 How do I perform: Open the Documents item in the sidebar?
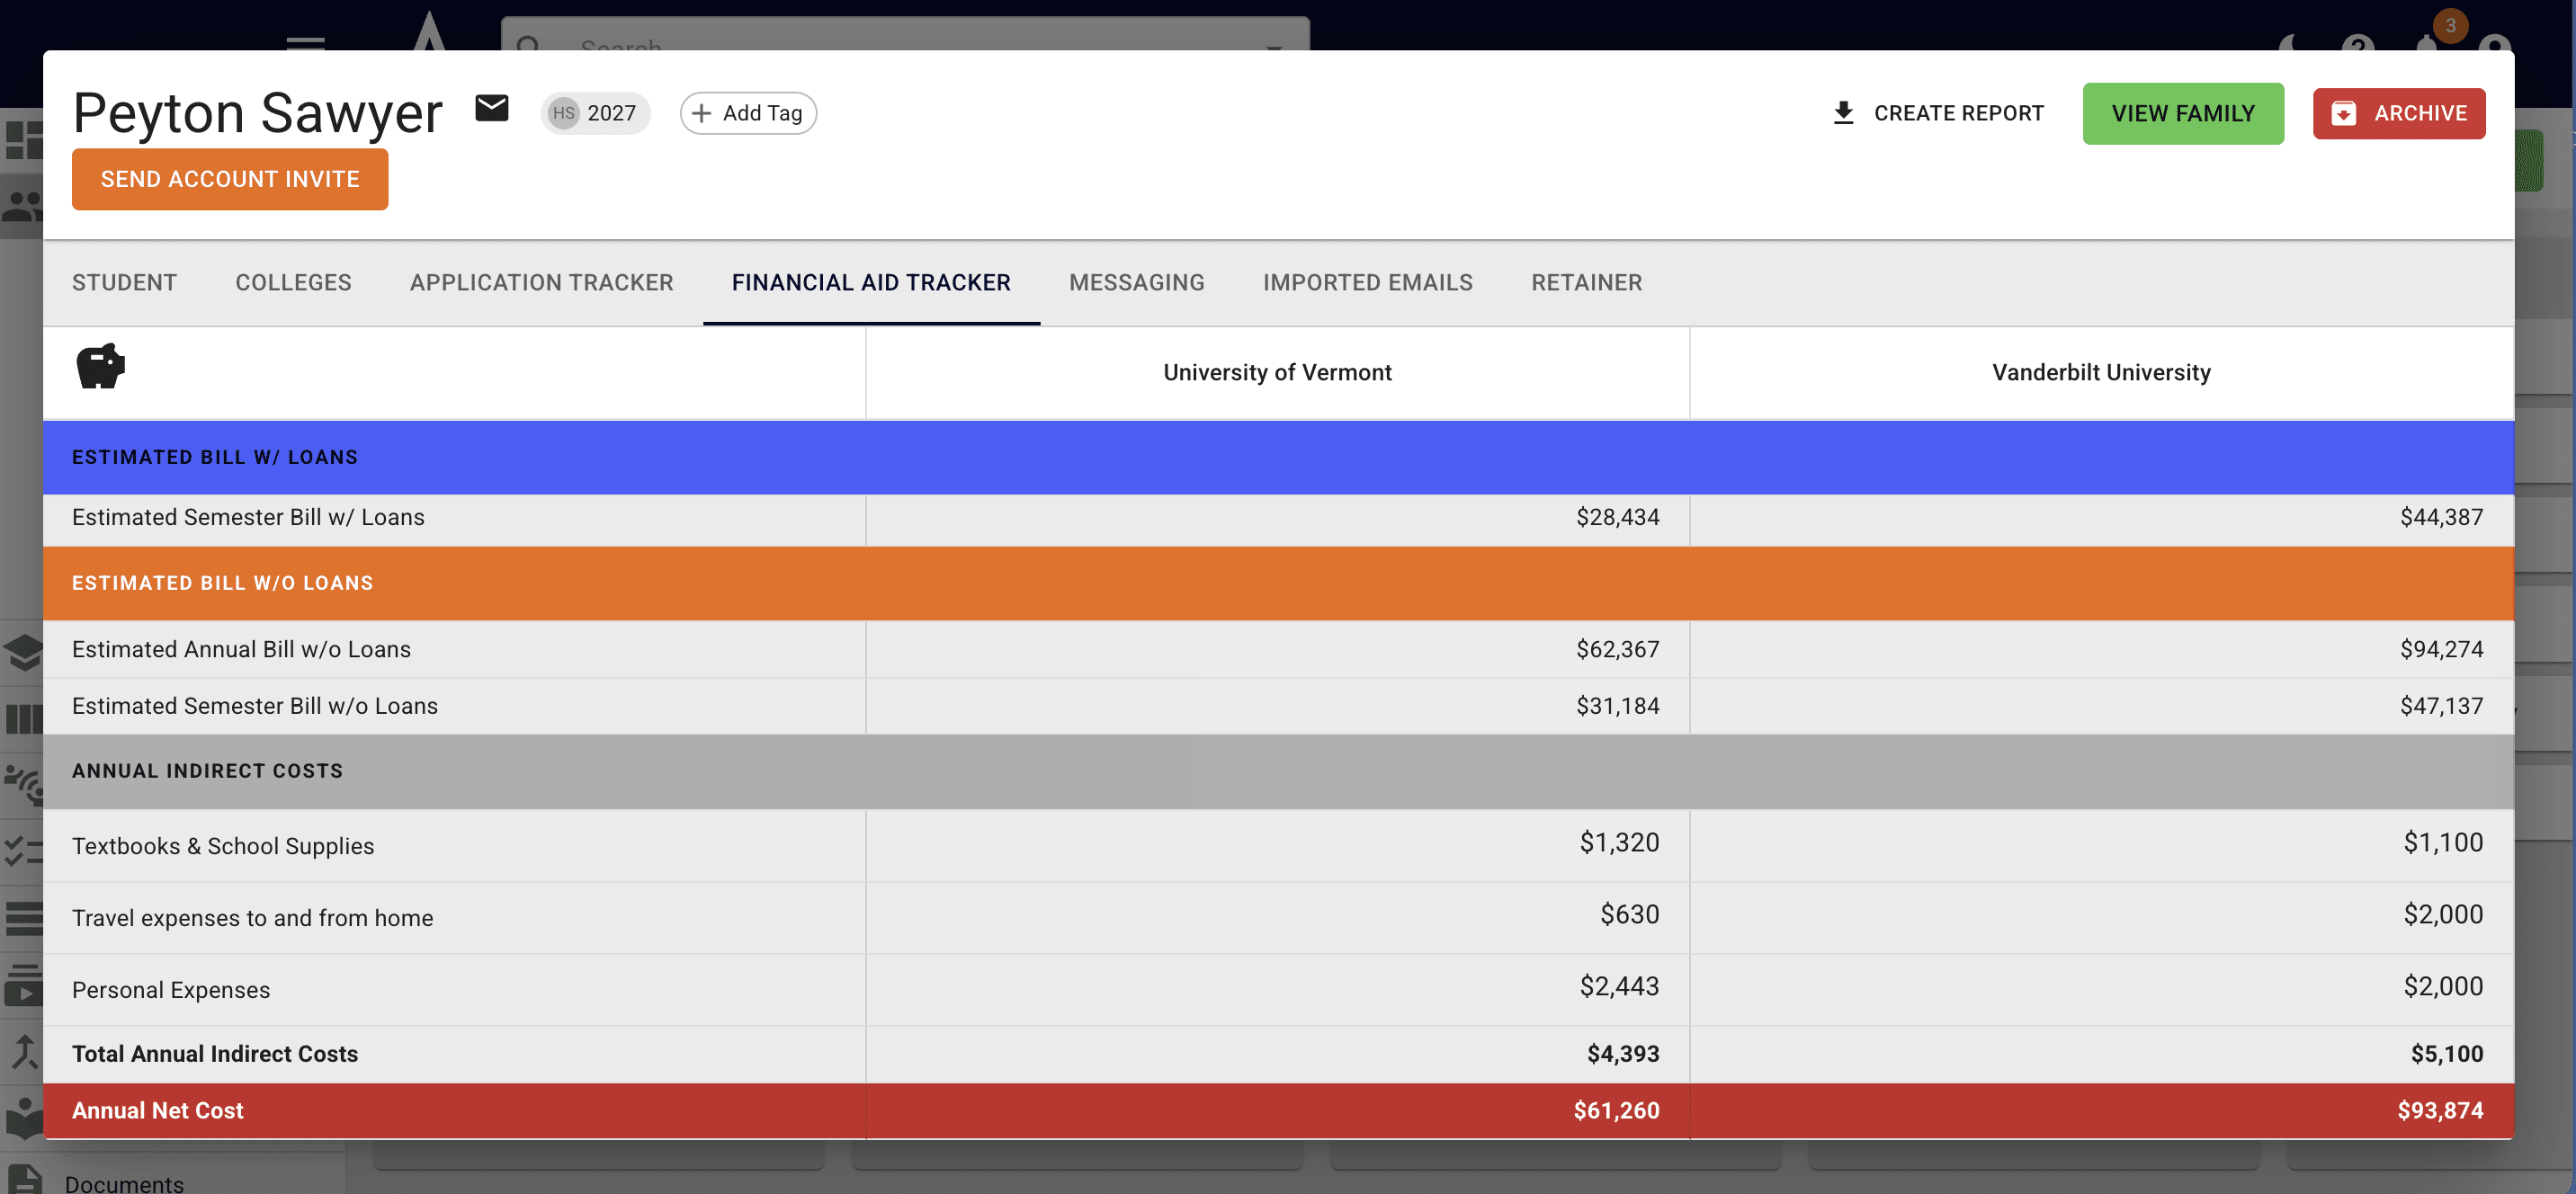[123, 1183]
